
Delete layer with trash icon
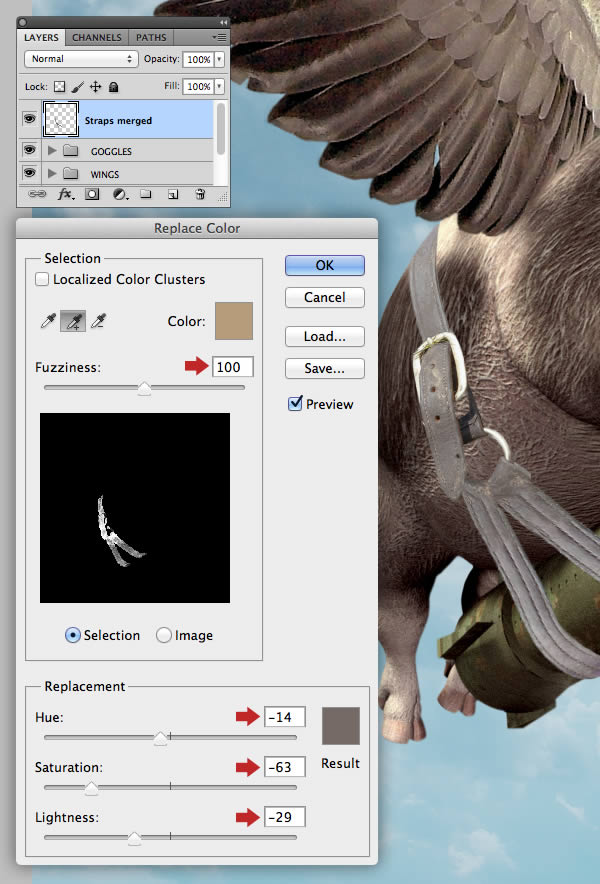(x=200, y=194)
